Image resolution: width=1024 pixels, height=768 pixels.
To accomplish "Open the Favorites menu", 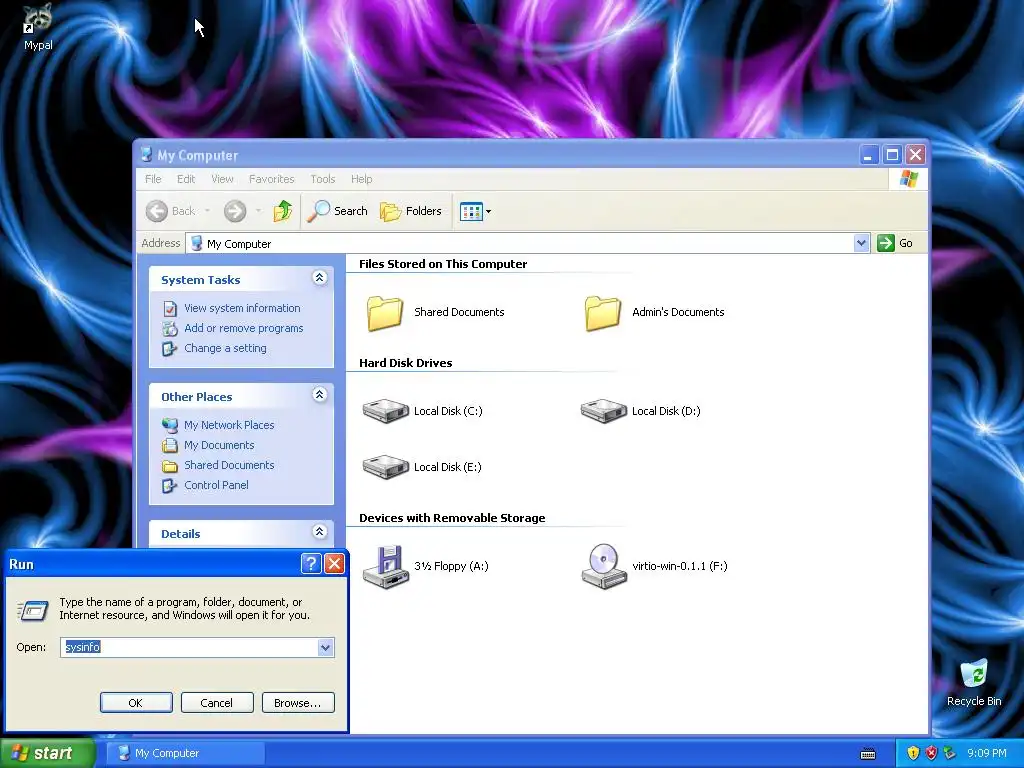I will point(272,179).
